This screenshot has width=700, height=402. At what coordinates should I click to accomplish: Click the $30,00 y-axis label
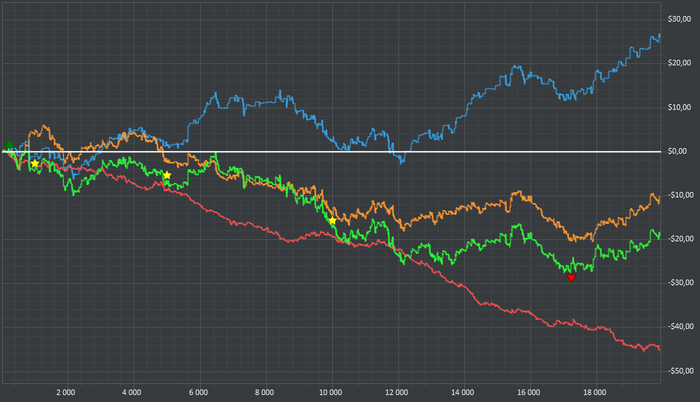pyautogui.click(x=679, y=19)
